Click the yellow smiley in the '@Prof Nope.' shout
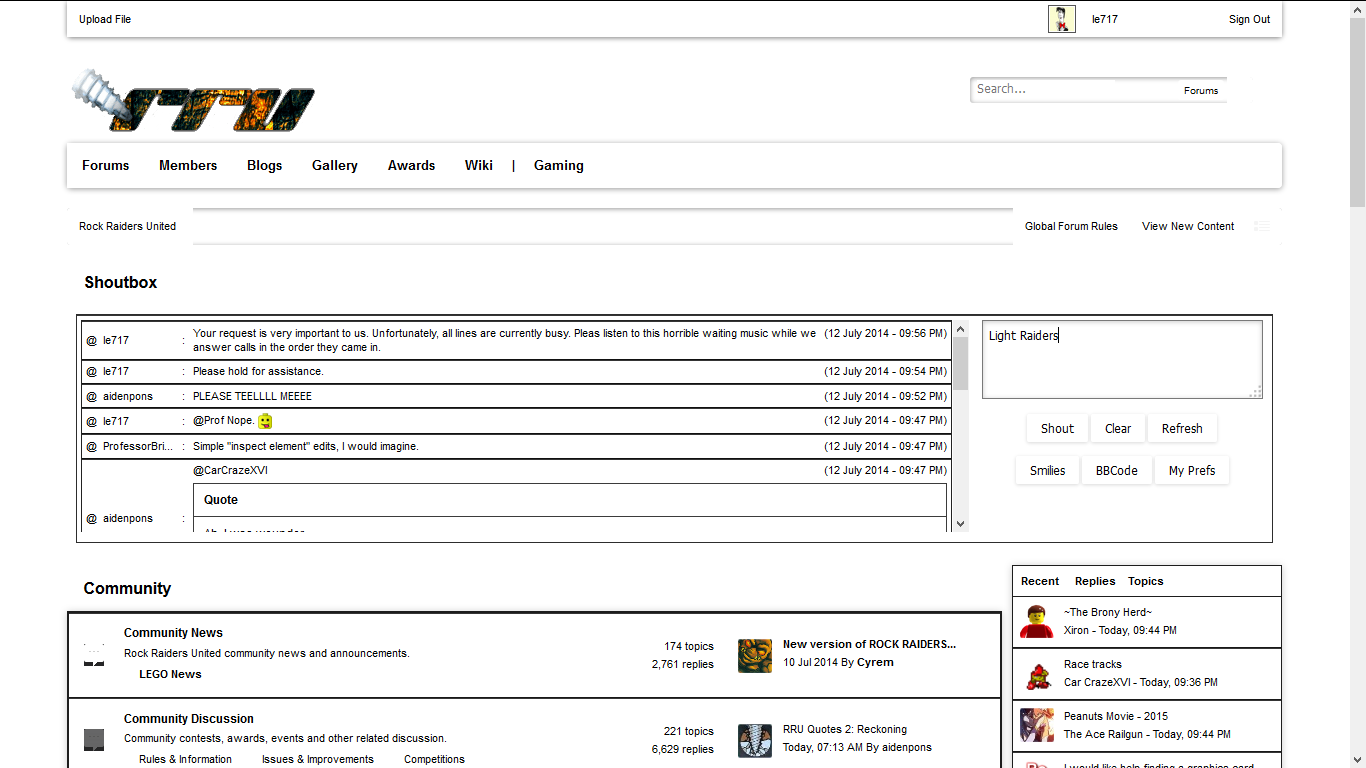The image size is (1366, 768). click(265, 421)
